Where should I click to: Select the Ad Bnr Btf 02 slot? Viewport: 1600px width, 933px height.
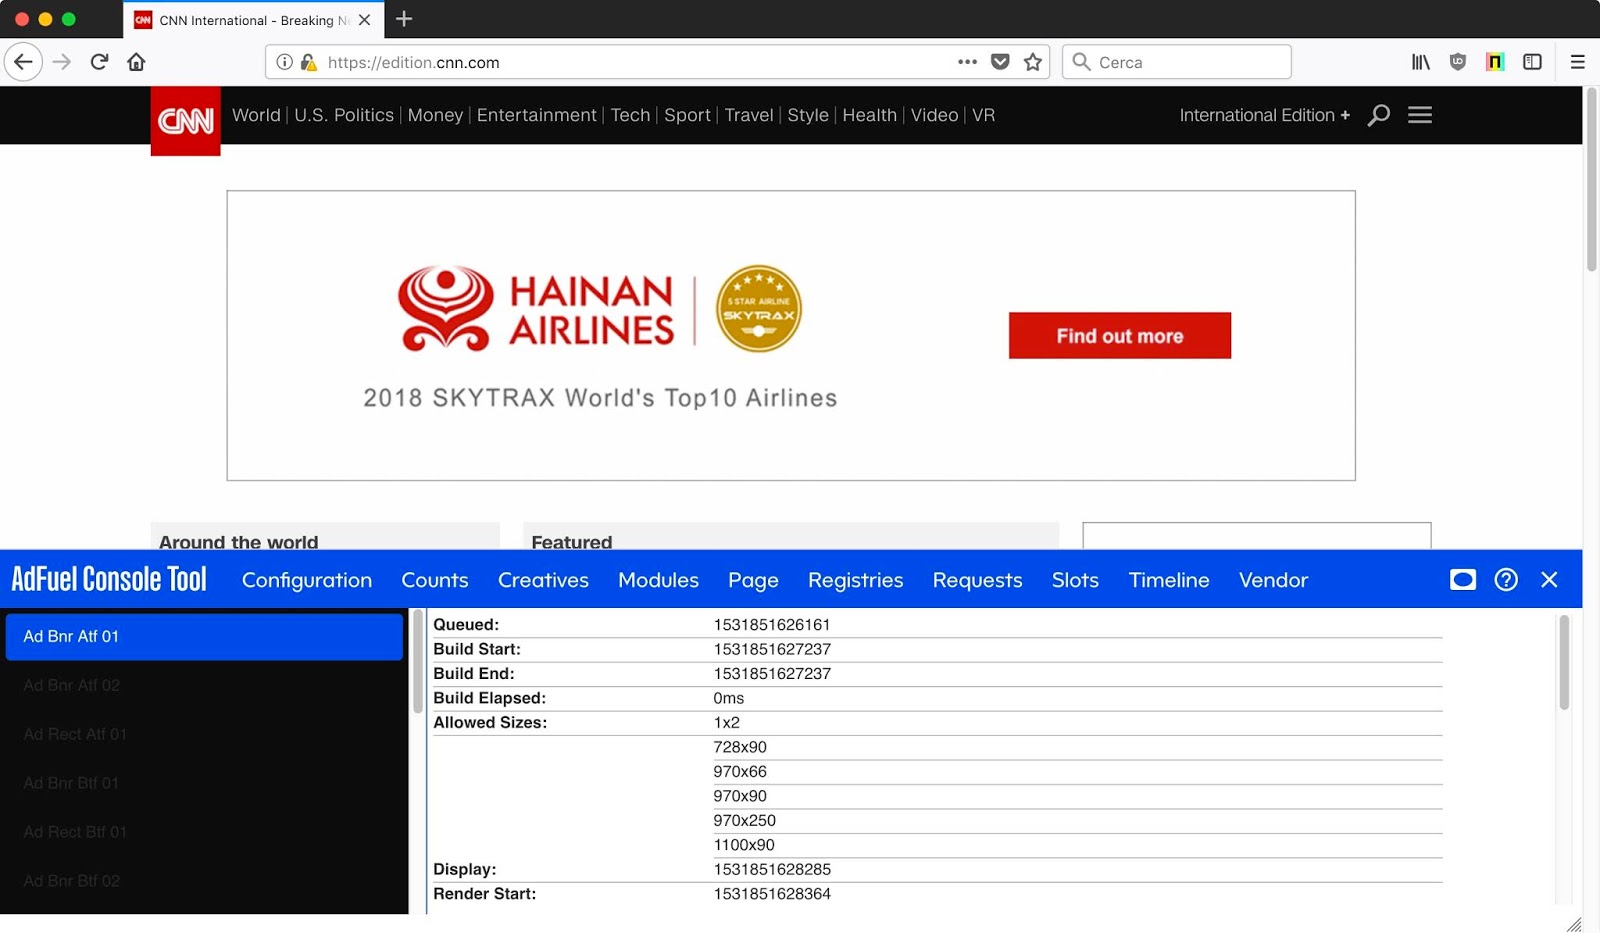pyautogui.click(x=204, y=881)
